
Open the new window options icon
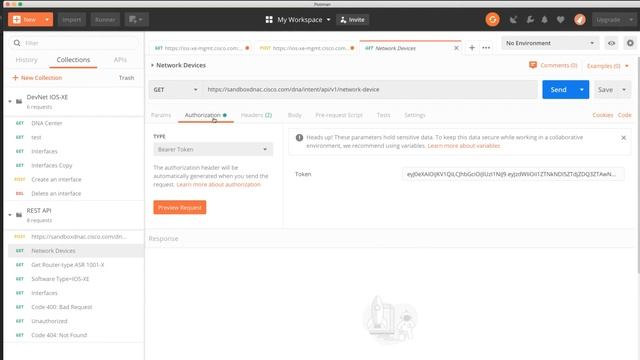[x=136, y=20]
